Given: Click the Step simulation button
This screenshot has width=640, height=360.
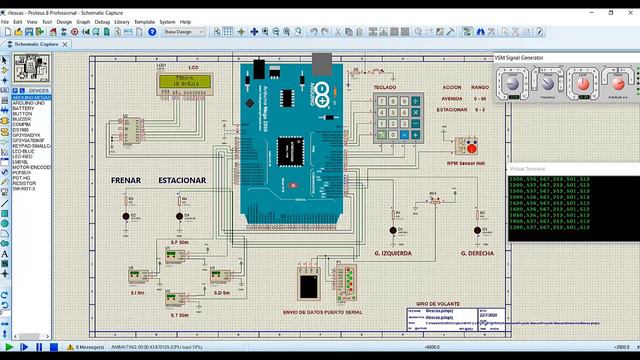Looking at the screenshot, I should 24,347.
